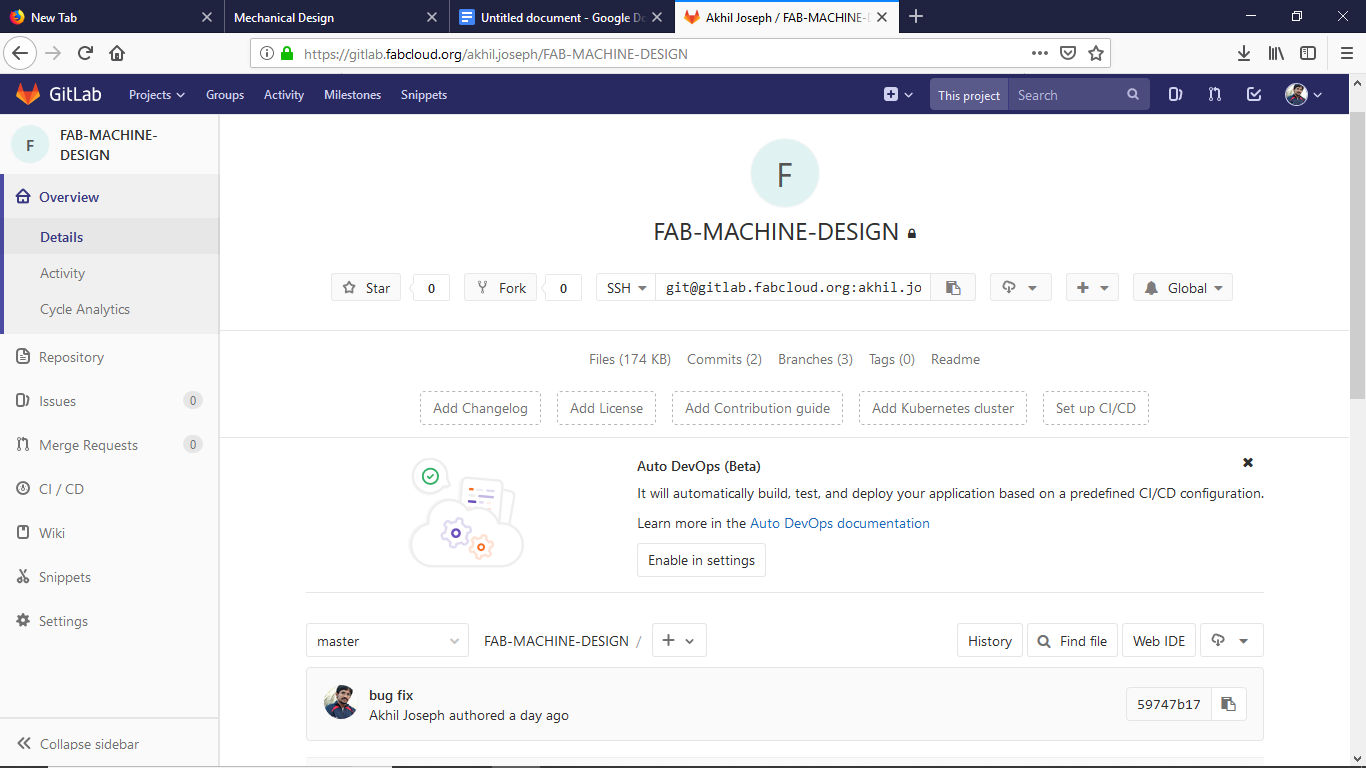
Task: Open the Firefox hamburger menu
Action: coord(1346,53)
